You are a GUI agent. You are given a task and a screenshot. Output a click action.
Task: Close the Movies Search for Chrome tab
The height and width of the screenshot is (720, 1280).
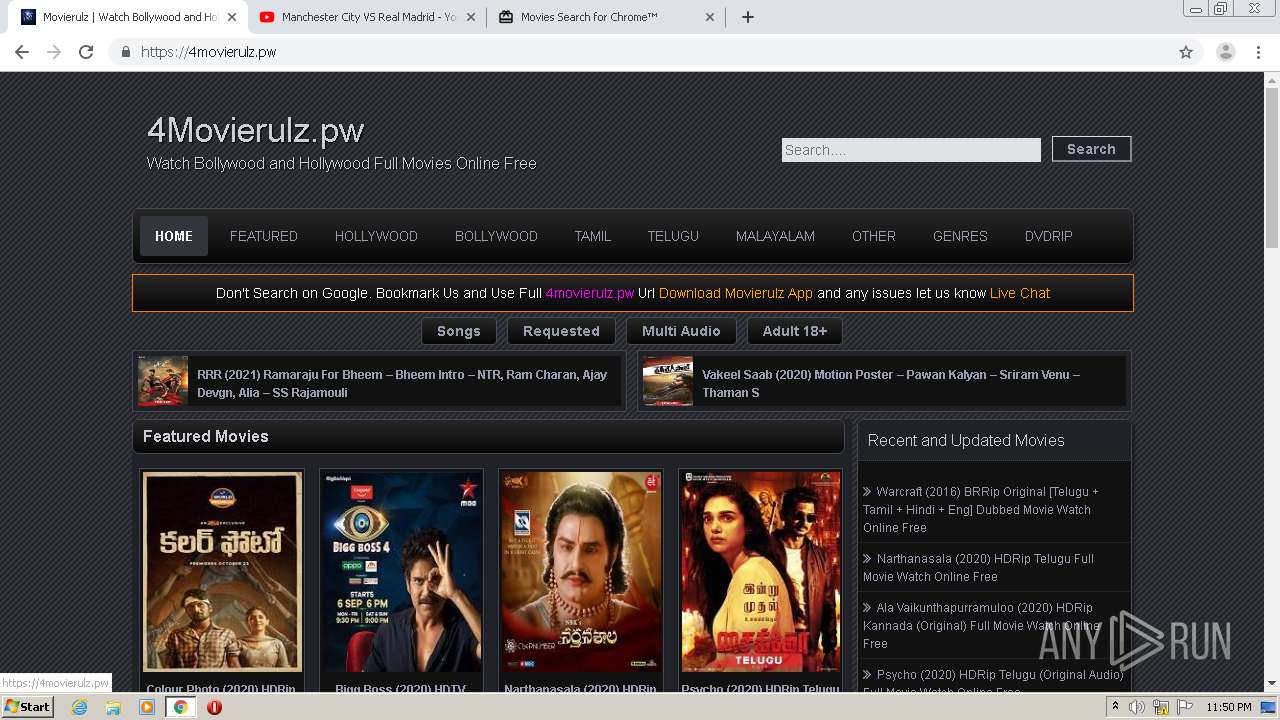(710, 17)
